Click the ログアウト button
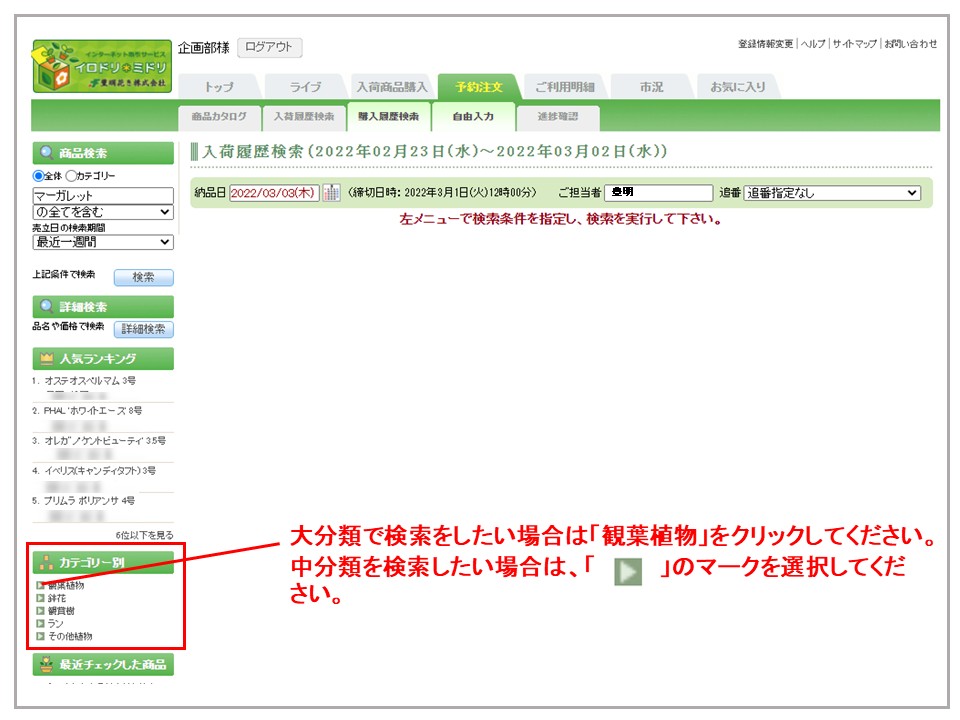Viewport: 960px width, 720px height. click(x=270, y=47)
